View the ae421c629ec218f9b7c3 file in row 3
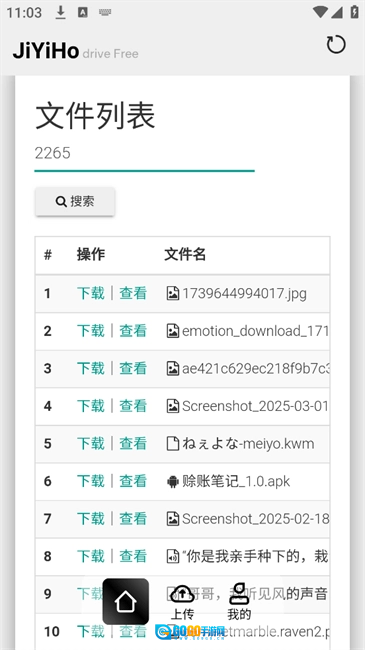This screenshot has width=365, height=650. pos(133,368)
